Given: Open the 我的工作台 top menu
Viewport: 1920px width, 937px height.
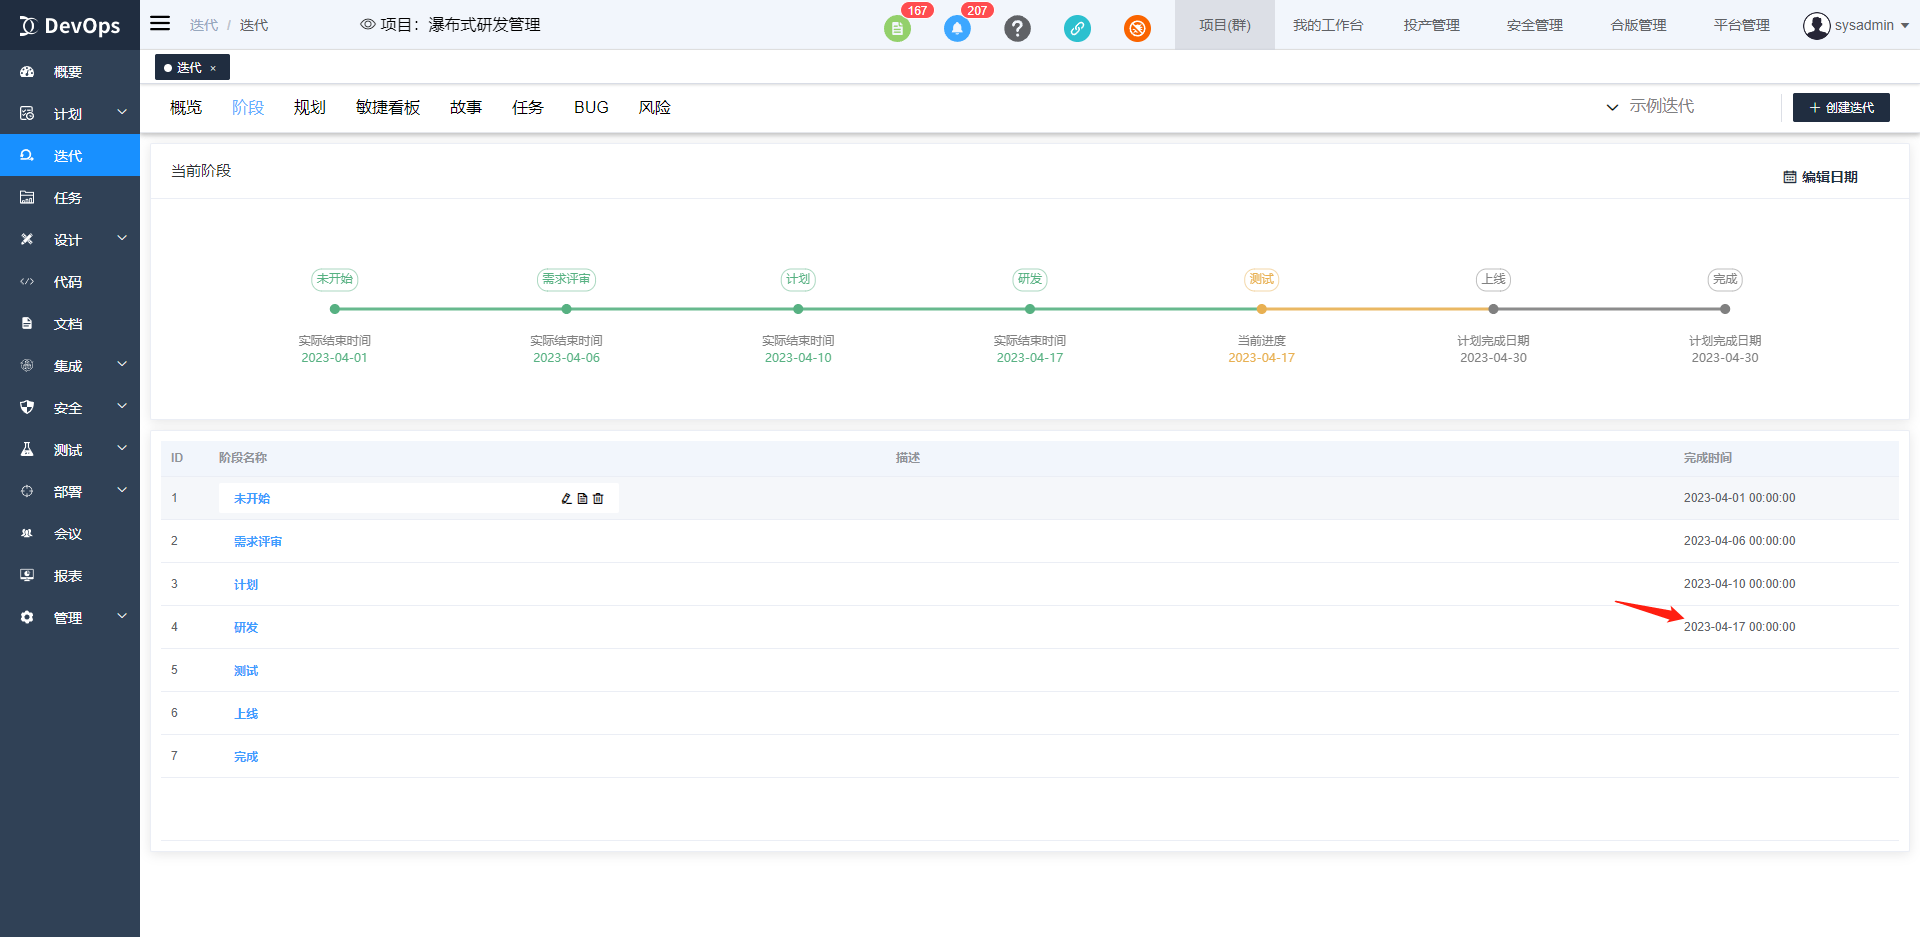Looking at the screenshot, I should click(x=1327, y=25).
